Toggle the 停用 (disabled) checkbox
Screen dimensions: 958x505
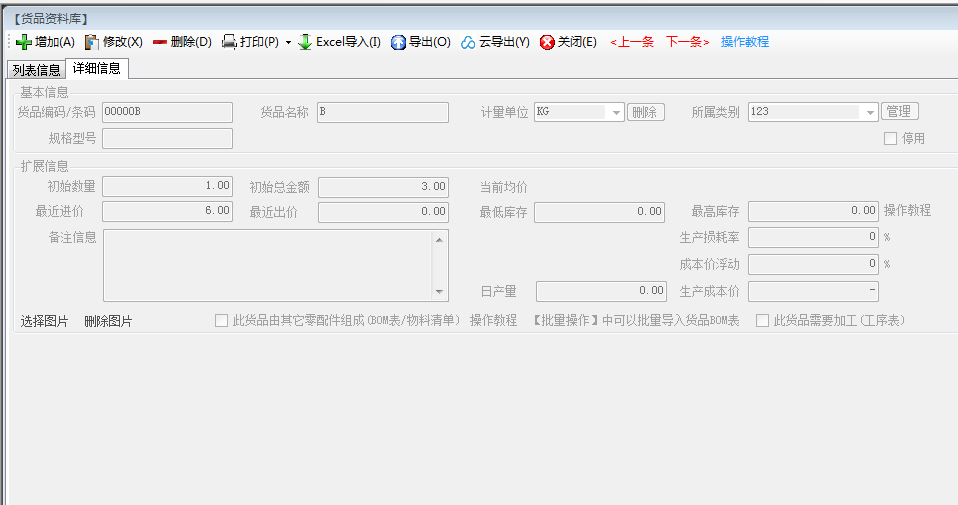click(x=890, y=139)
